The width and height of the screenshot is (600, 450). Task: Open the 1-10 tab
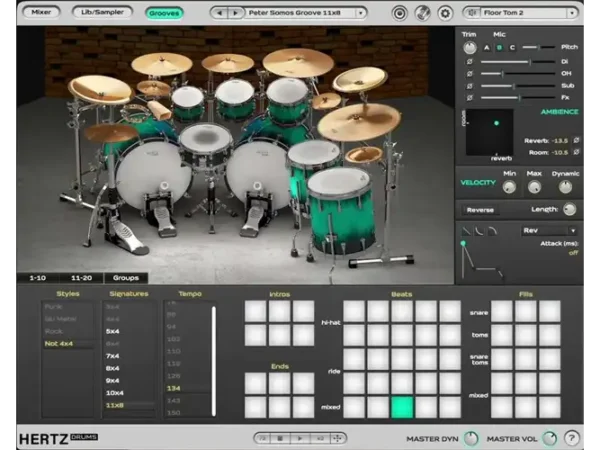coord(38,278)
